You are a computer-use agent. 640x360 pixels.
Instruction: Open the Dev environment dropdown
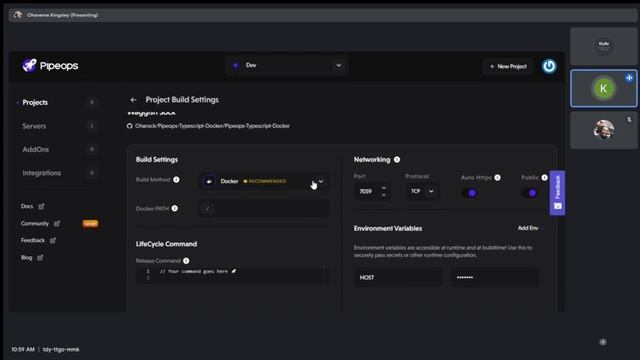coord(287,65)
